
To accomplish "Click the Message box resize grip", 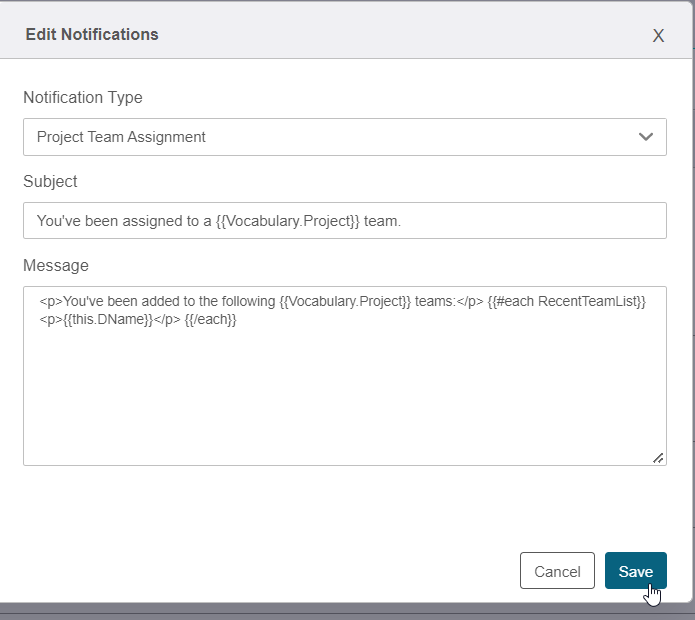I will (658, 458).
